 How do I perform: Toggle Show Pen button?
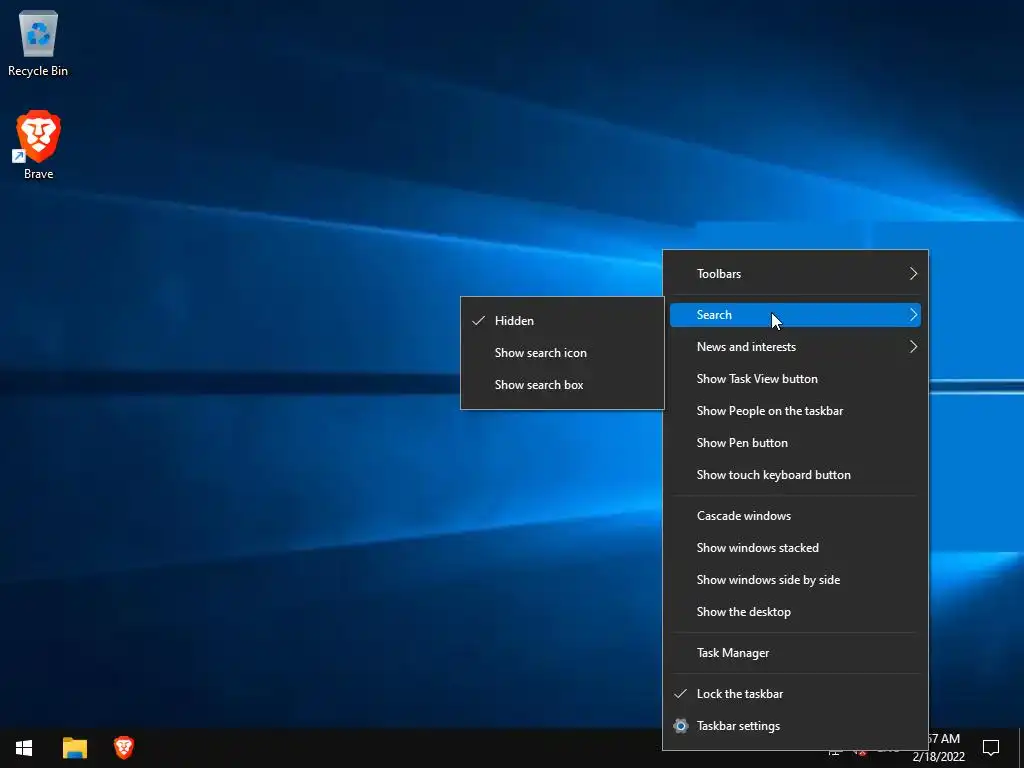coord(795,443)
